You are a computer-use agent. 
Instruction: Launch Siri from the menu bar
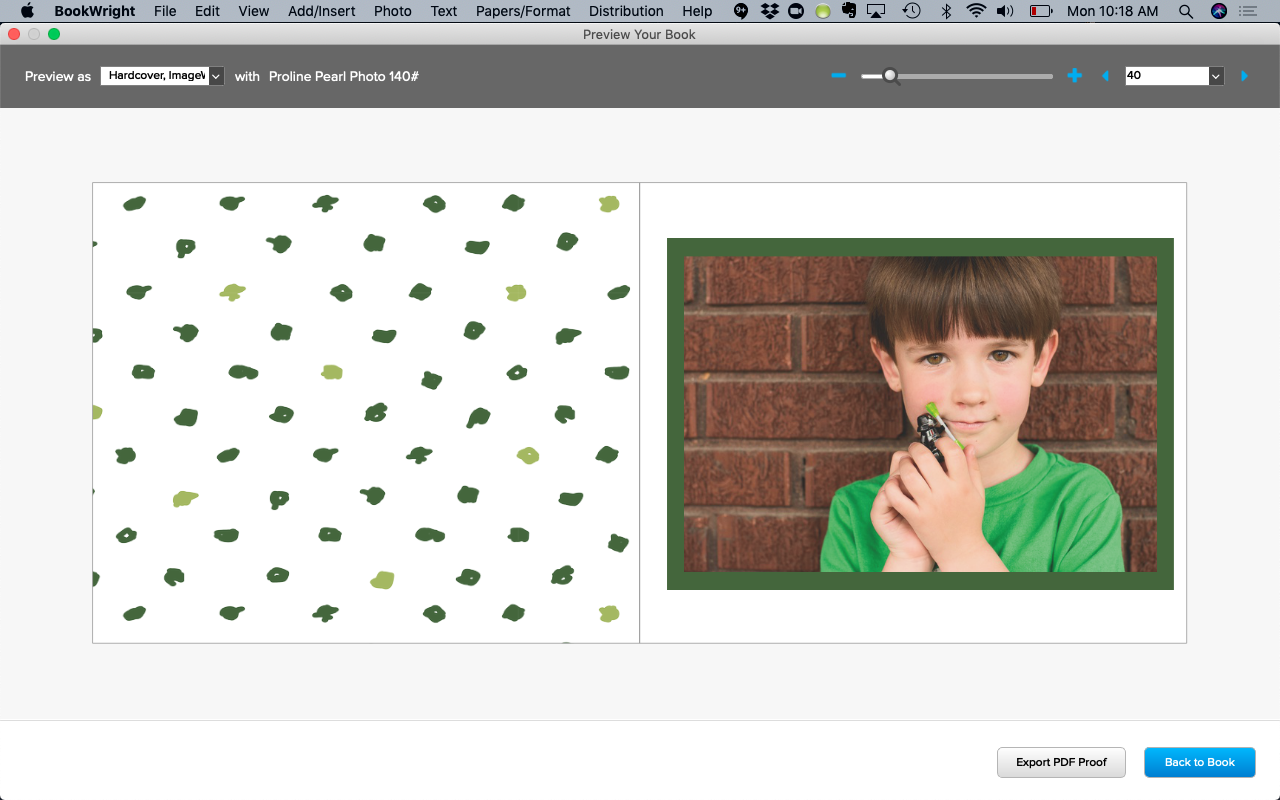(1218, 11)
